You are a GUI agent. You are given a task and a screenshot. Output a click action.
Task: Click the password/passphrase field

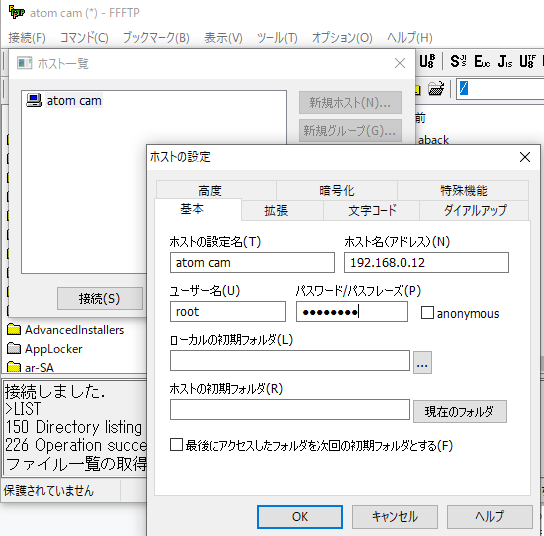[x=352, y=312]
